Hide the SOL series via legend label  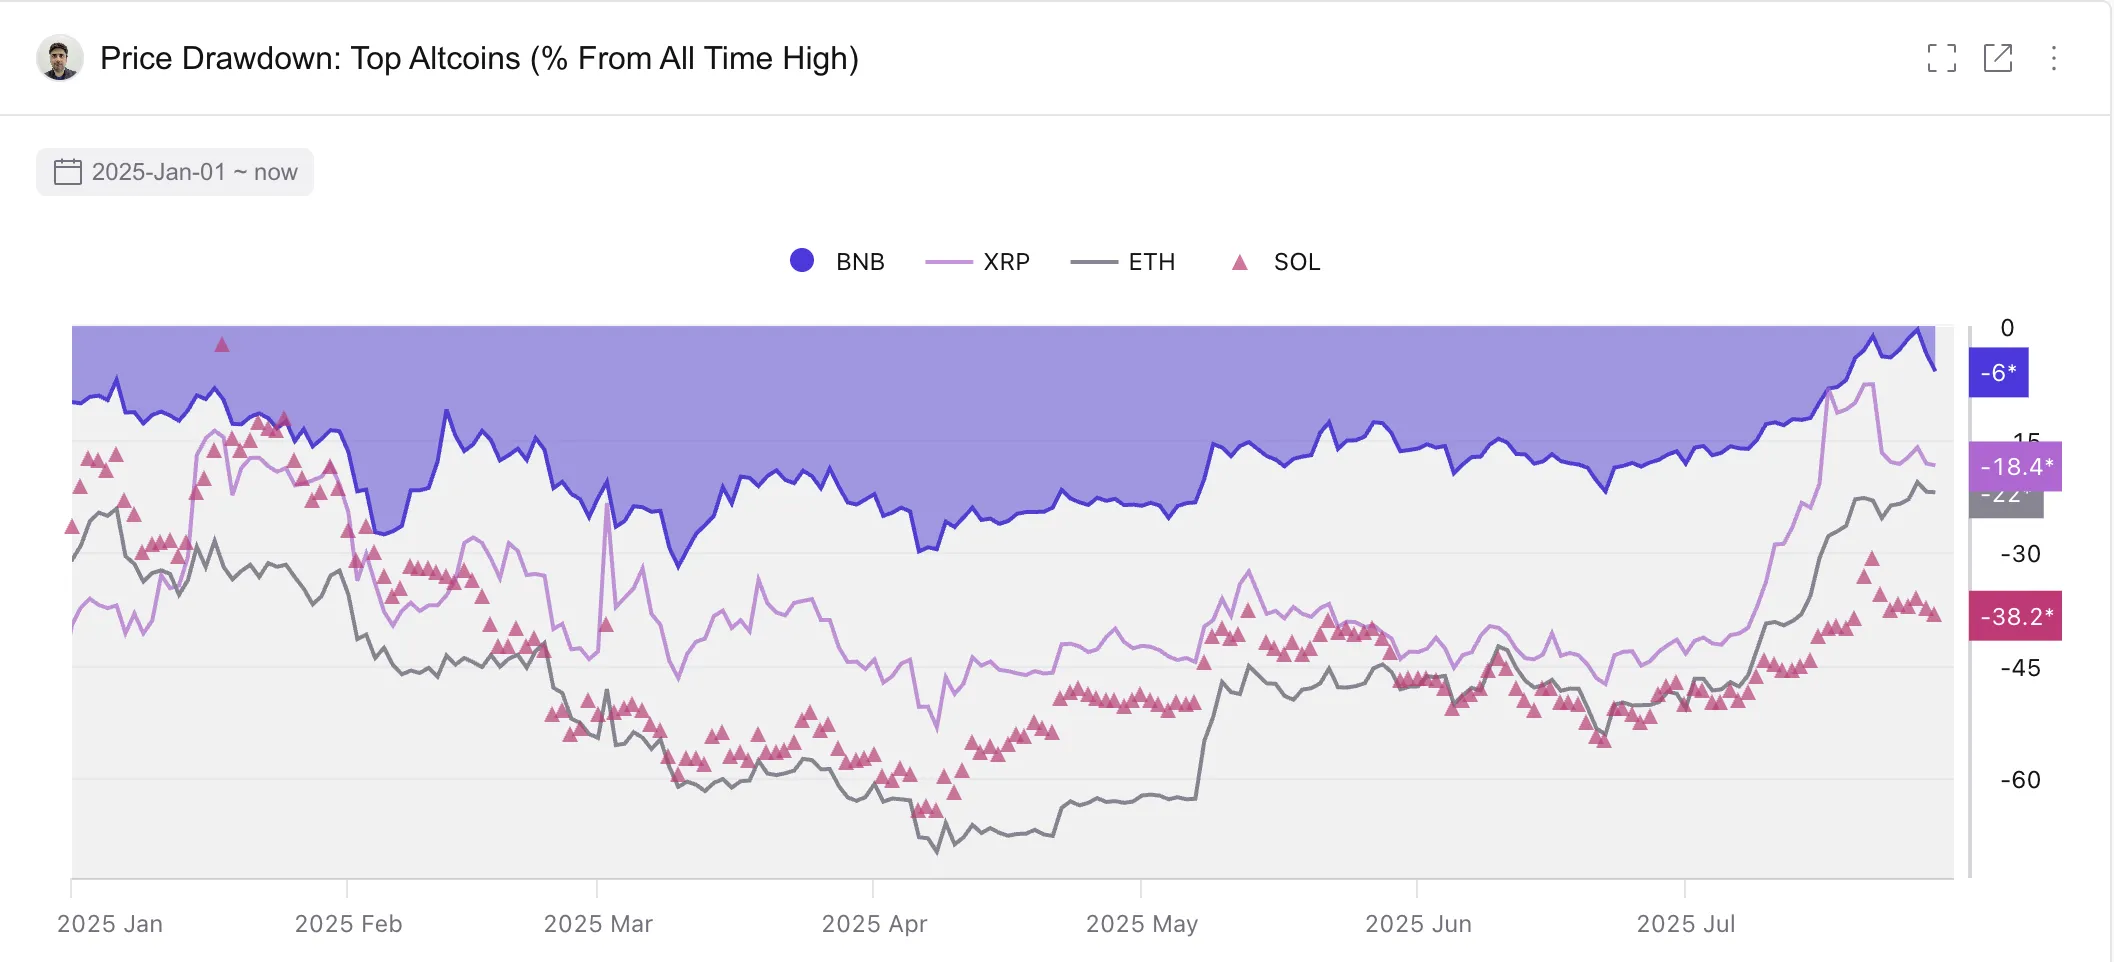pyautogui.click(x=1296, y=262)
